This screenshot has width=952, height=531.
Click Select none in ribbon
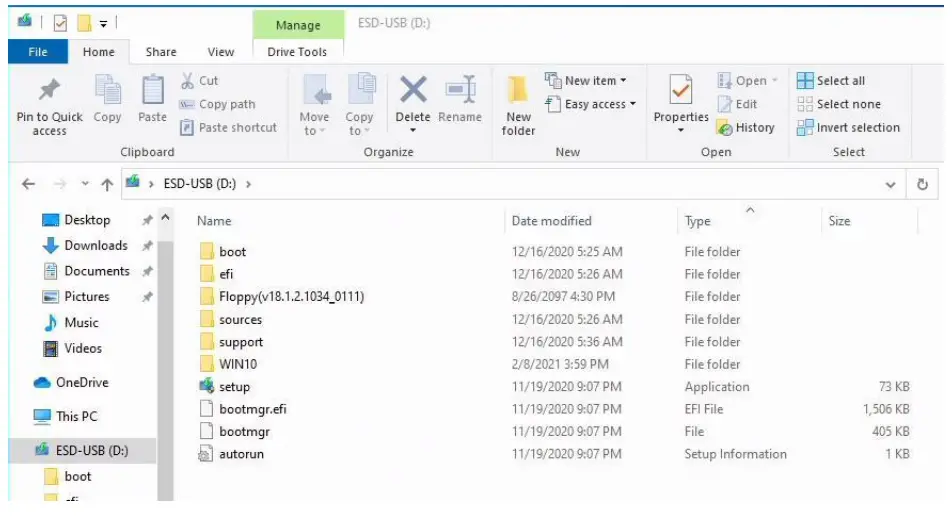838,104
